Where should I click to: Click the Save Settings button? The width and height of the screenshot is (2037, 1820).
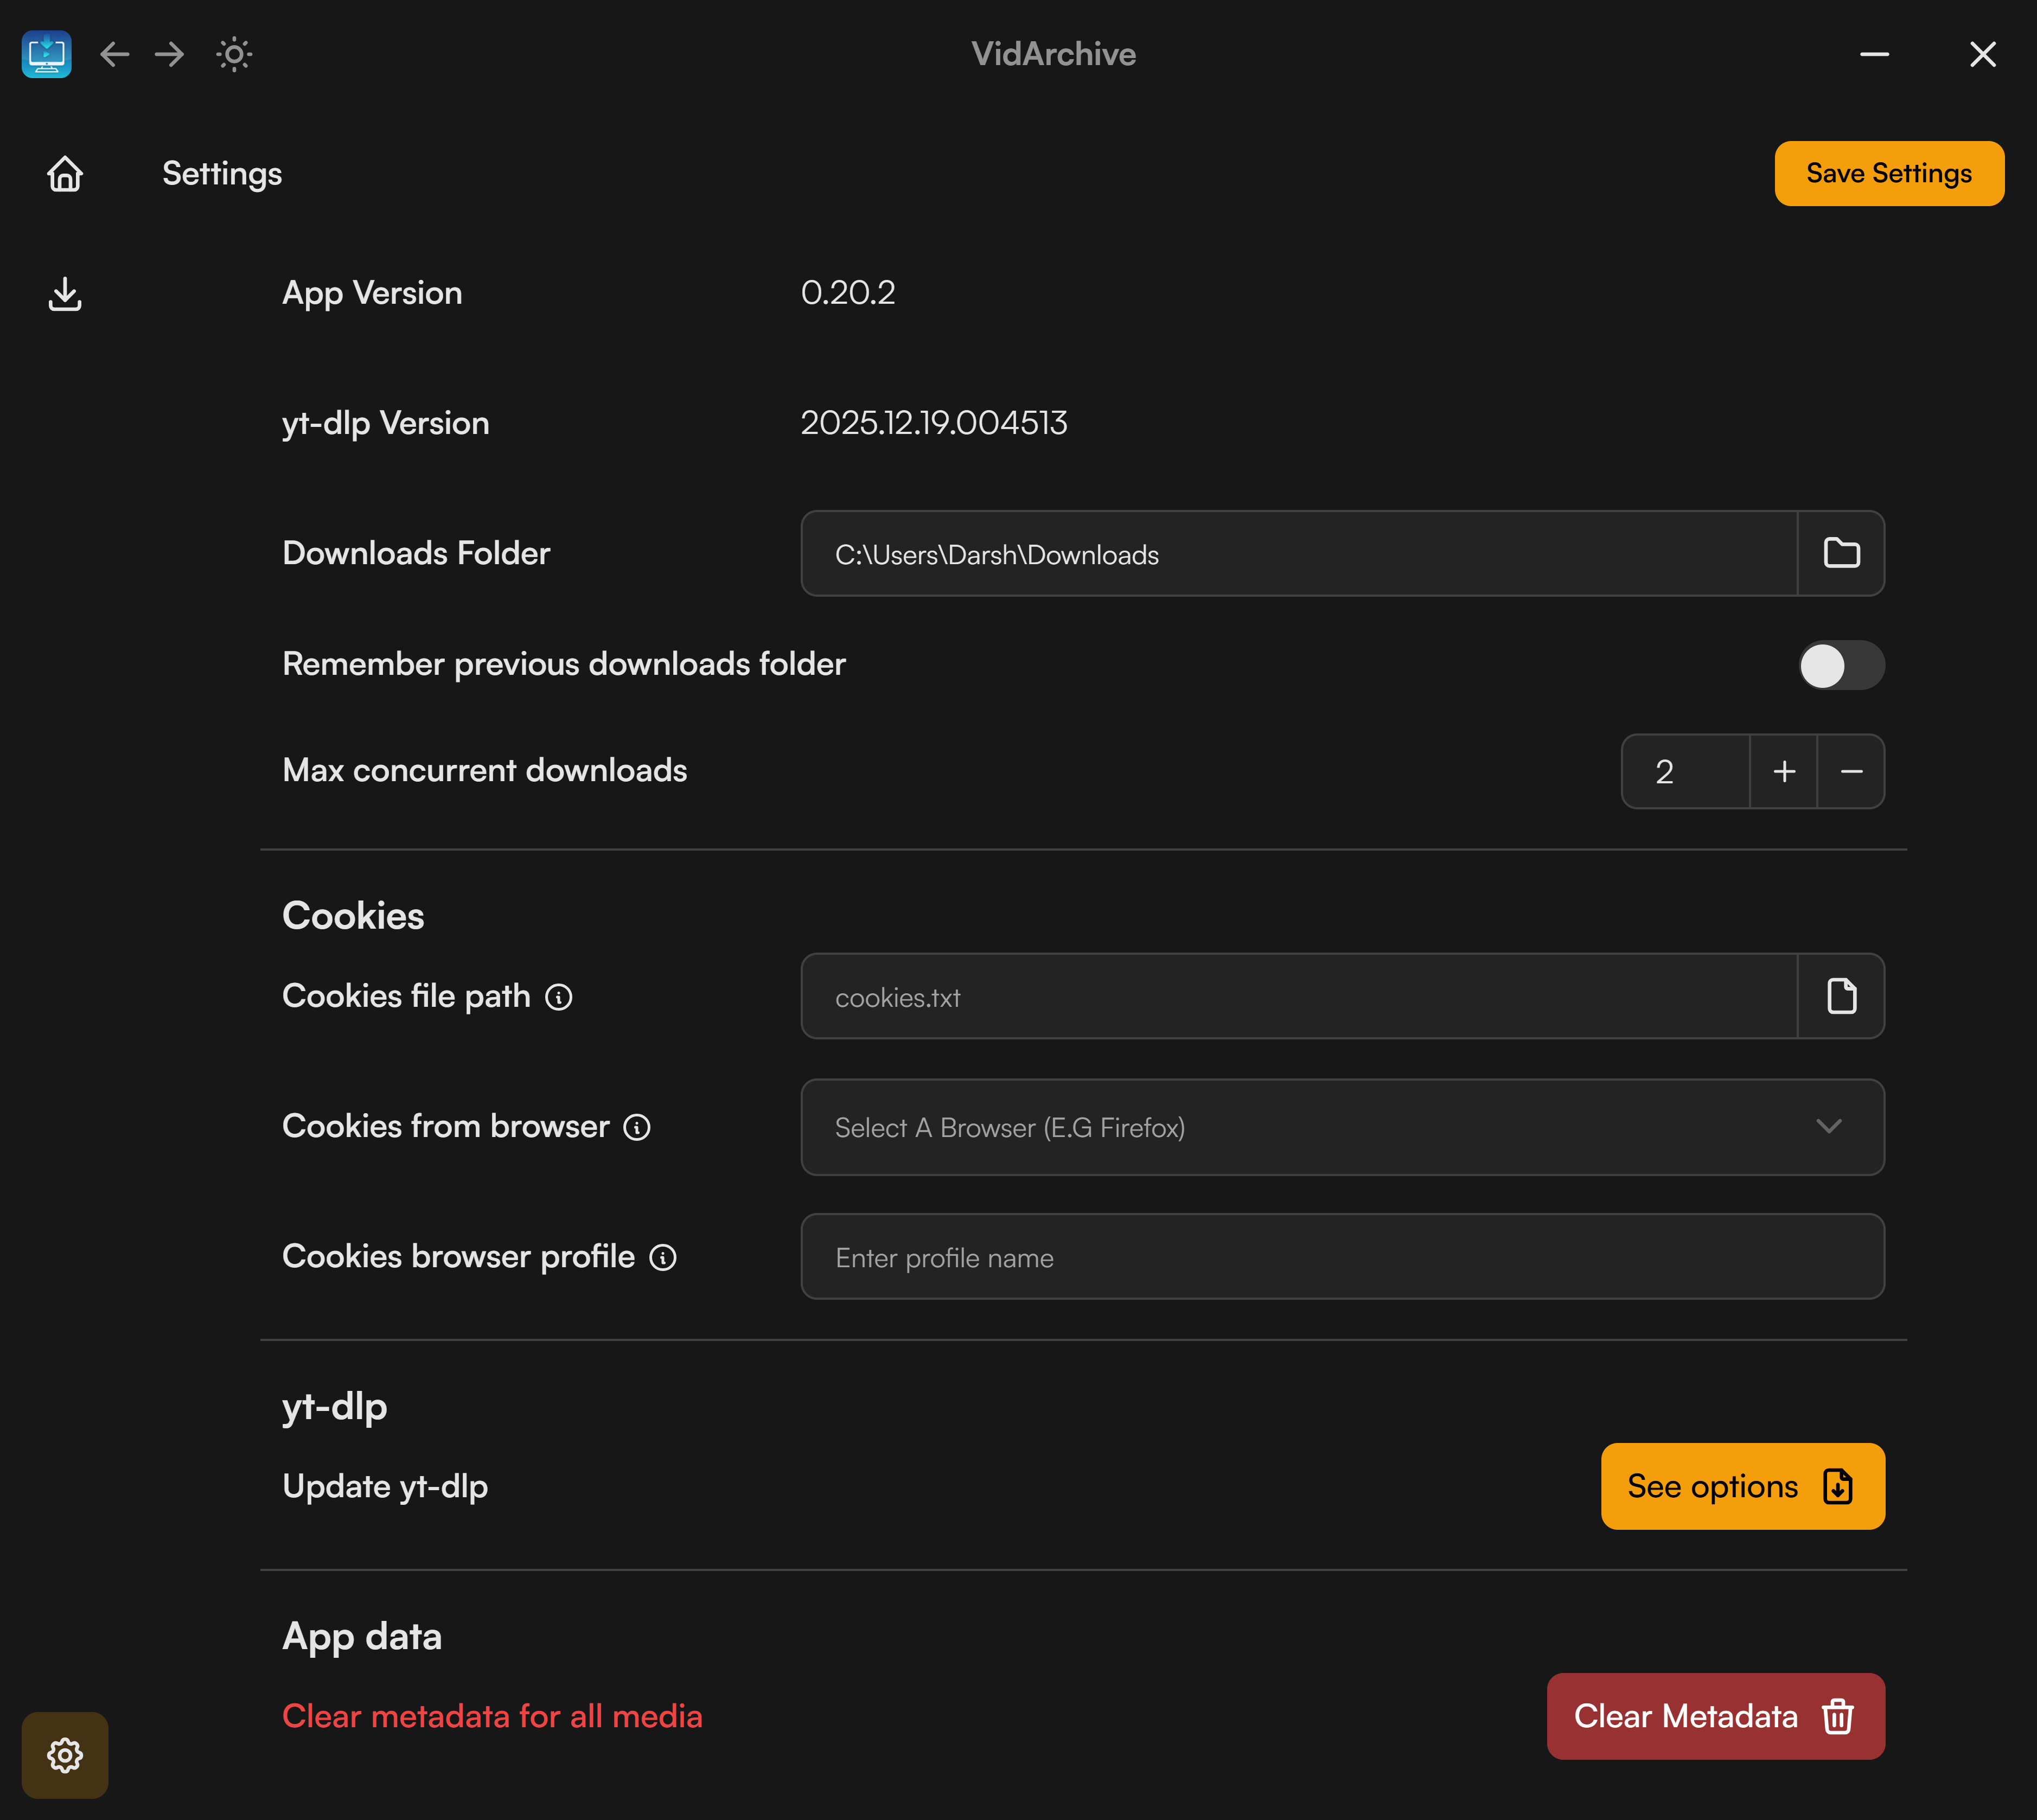pyautogui.click(x=1888, y=173)
